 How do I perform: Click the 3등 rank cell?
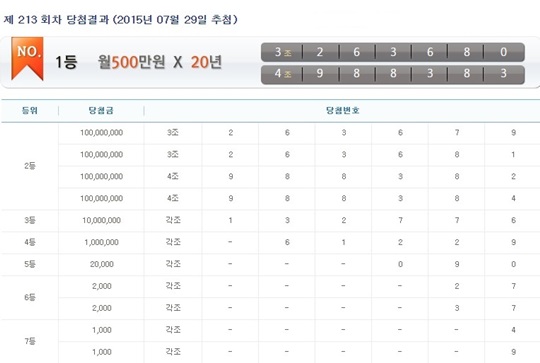(x=30, y=220)
